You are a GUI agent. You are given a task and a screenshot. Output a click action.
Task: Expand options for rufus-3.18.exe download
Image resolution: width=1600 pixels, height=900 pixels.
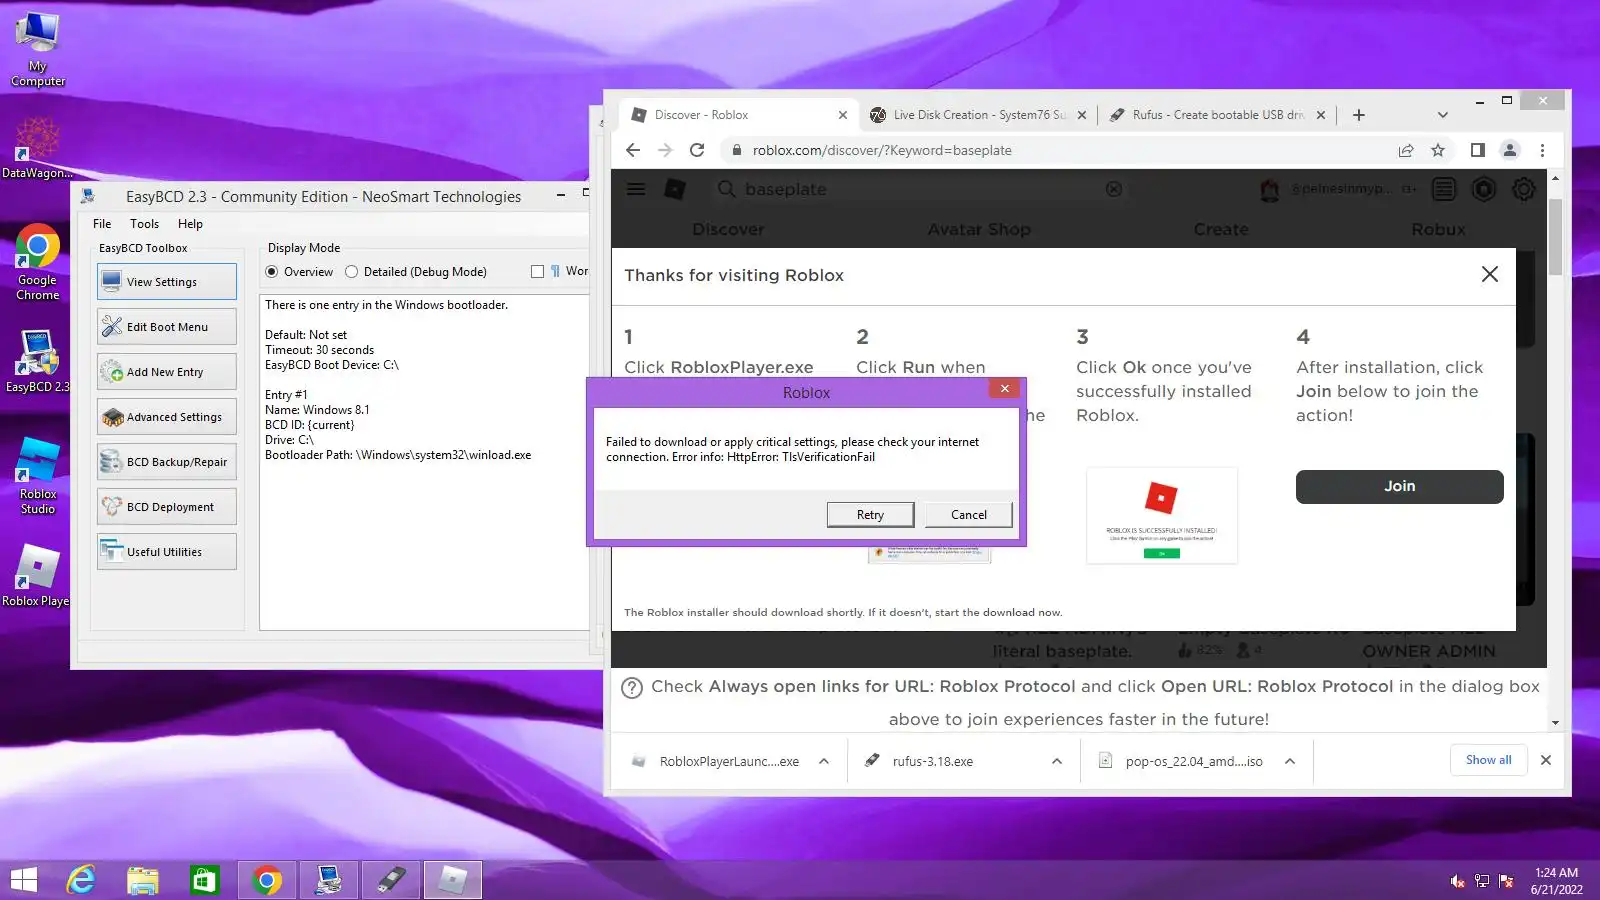1057,761
